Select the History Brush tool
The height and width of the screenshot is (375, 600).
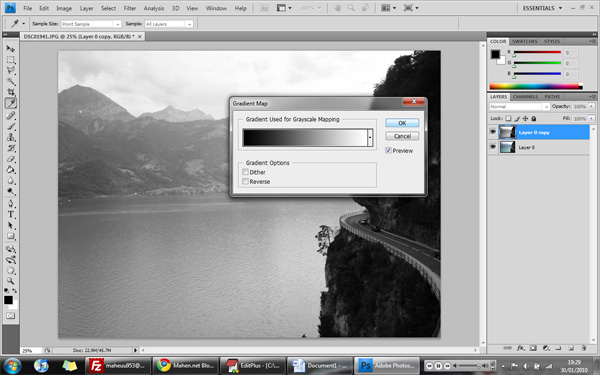10,148
